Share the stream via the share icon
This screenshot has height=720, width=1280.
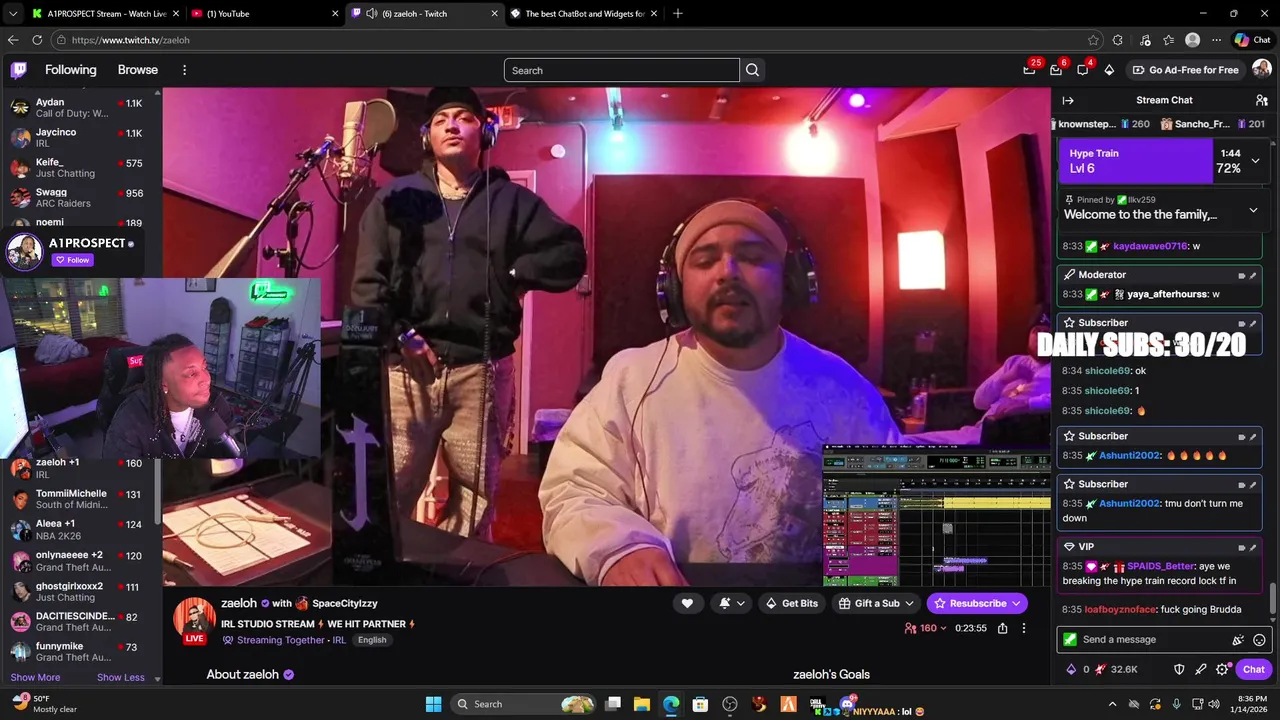coord(1002,628)
